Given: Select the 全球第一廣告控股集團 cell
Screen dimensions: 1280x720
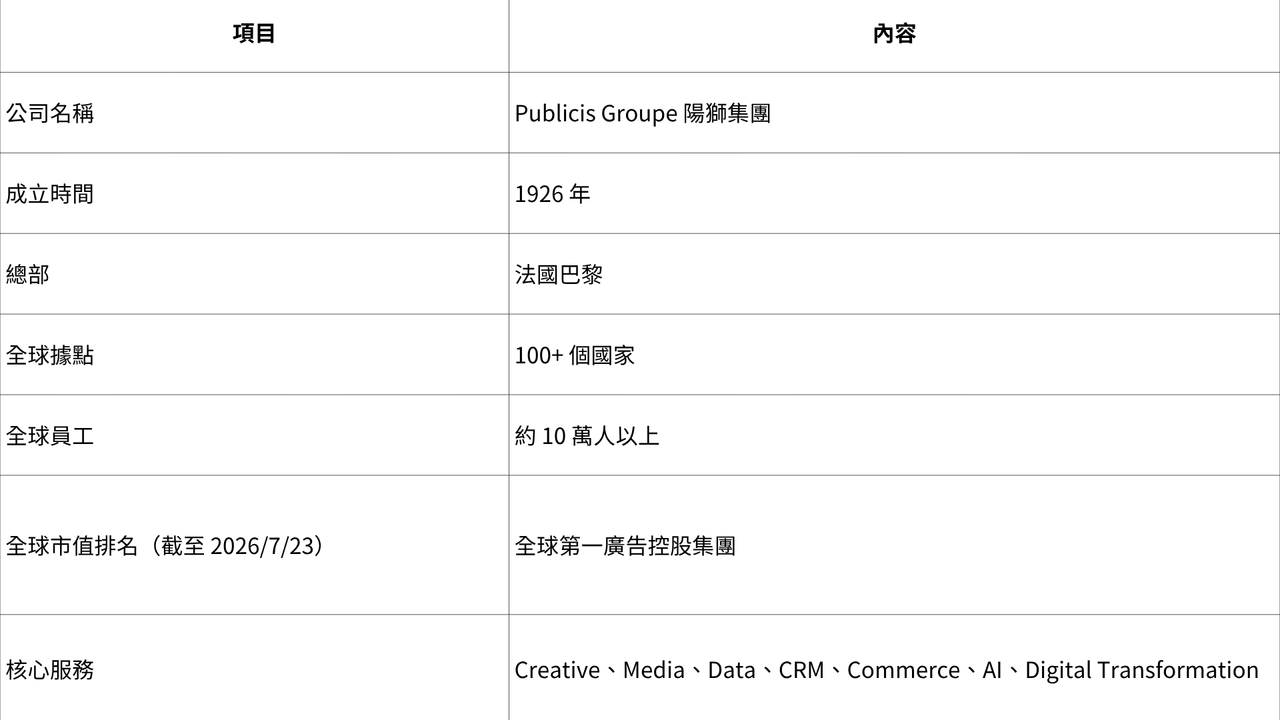Looking at the screenshot, I should pos(894,545).
